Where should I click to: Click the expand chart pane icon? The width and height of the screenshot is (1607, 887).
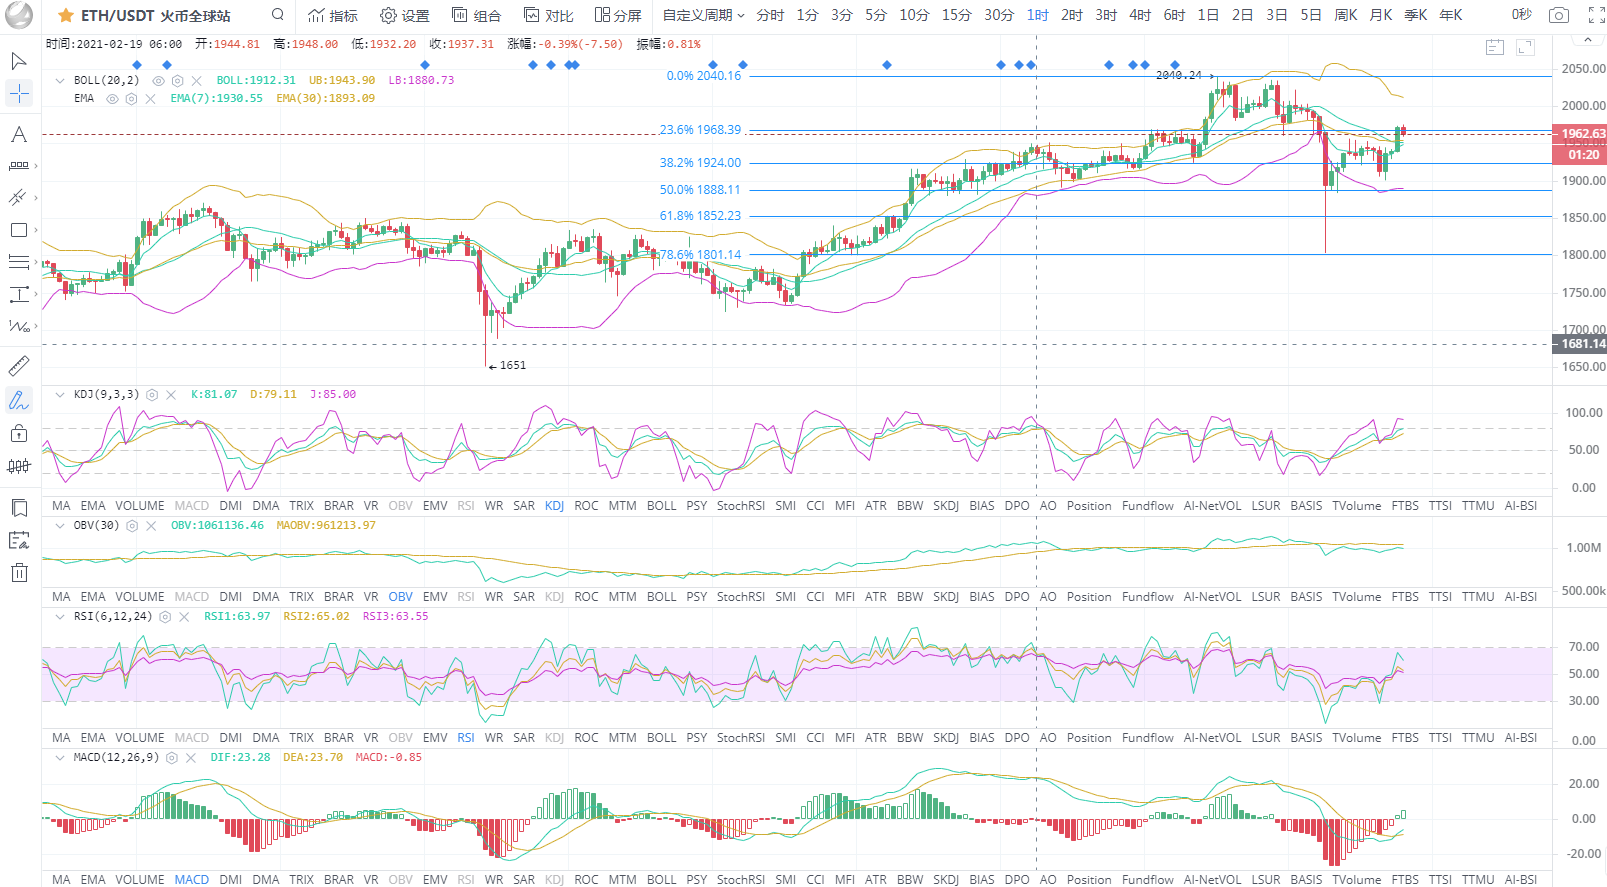[x=1525, y=47]
